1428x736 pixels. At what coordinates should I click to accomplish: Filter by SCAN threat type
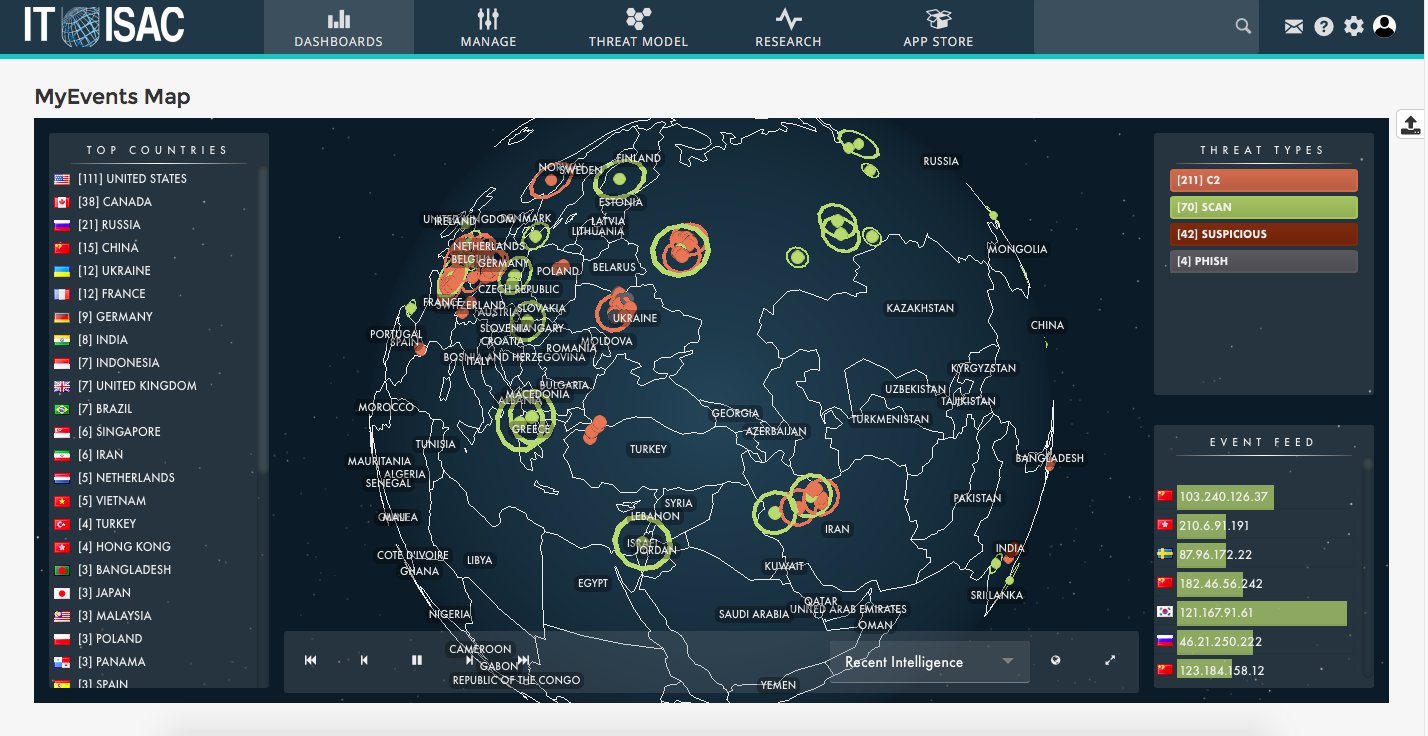1264,208
